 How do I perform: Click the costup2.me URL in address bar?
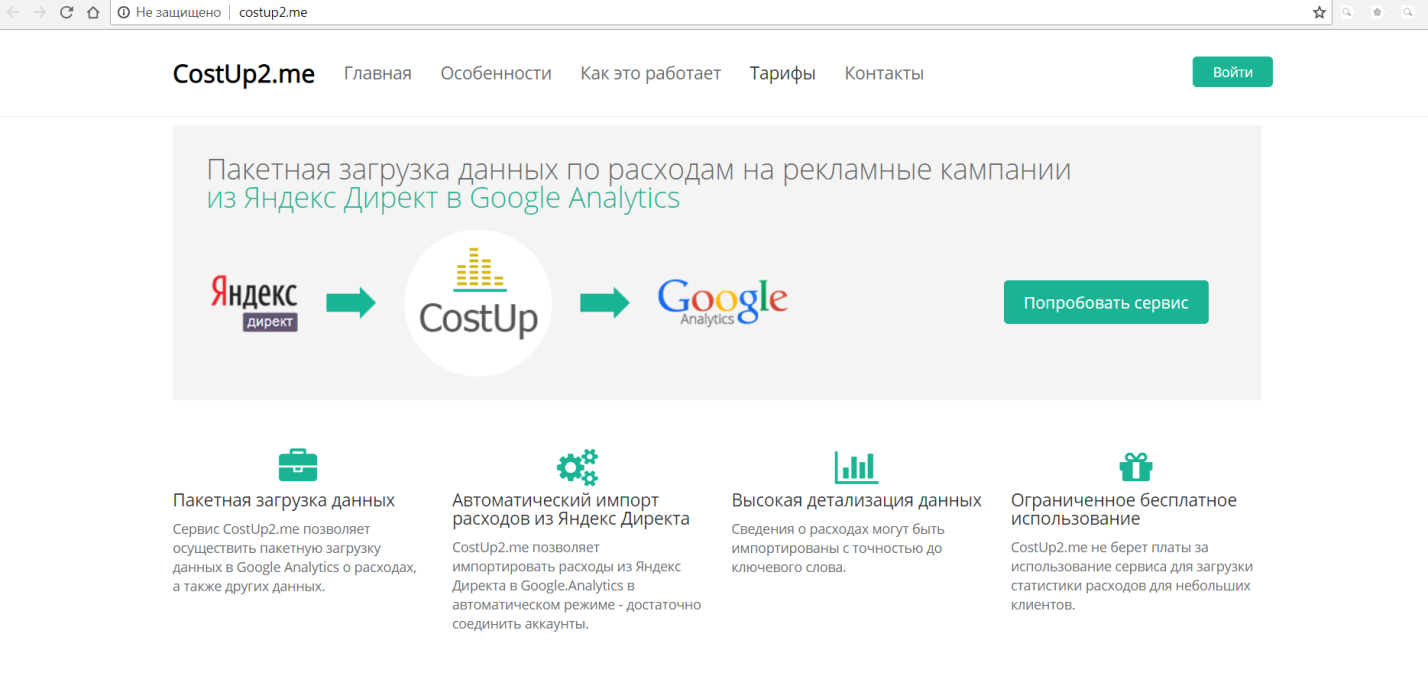tap(273, 13)
